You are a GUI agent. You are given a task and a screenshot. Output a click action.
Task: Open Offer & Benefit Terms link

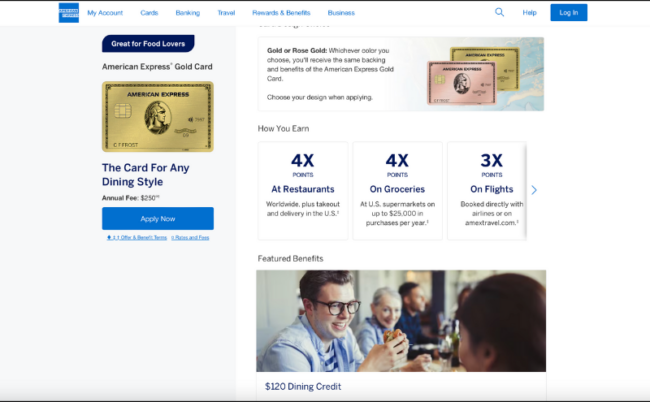135,238
